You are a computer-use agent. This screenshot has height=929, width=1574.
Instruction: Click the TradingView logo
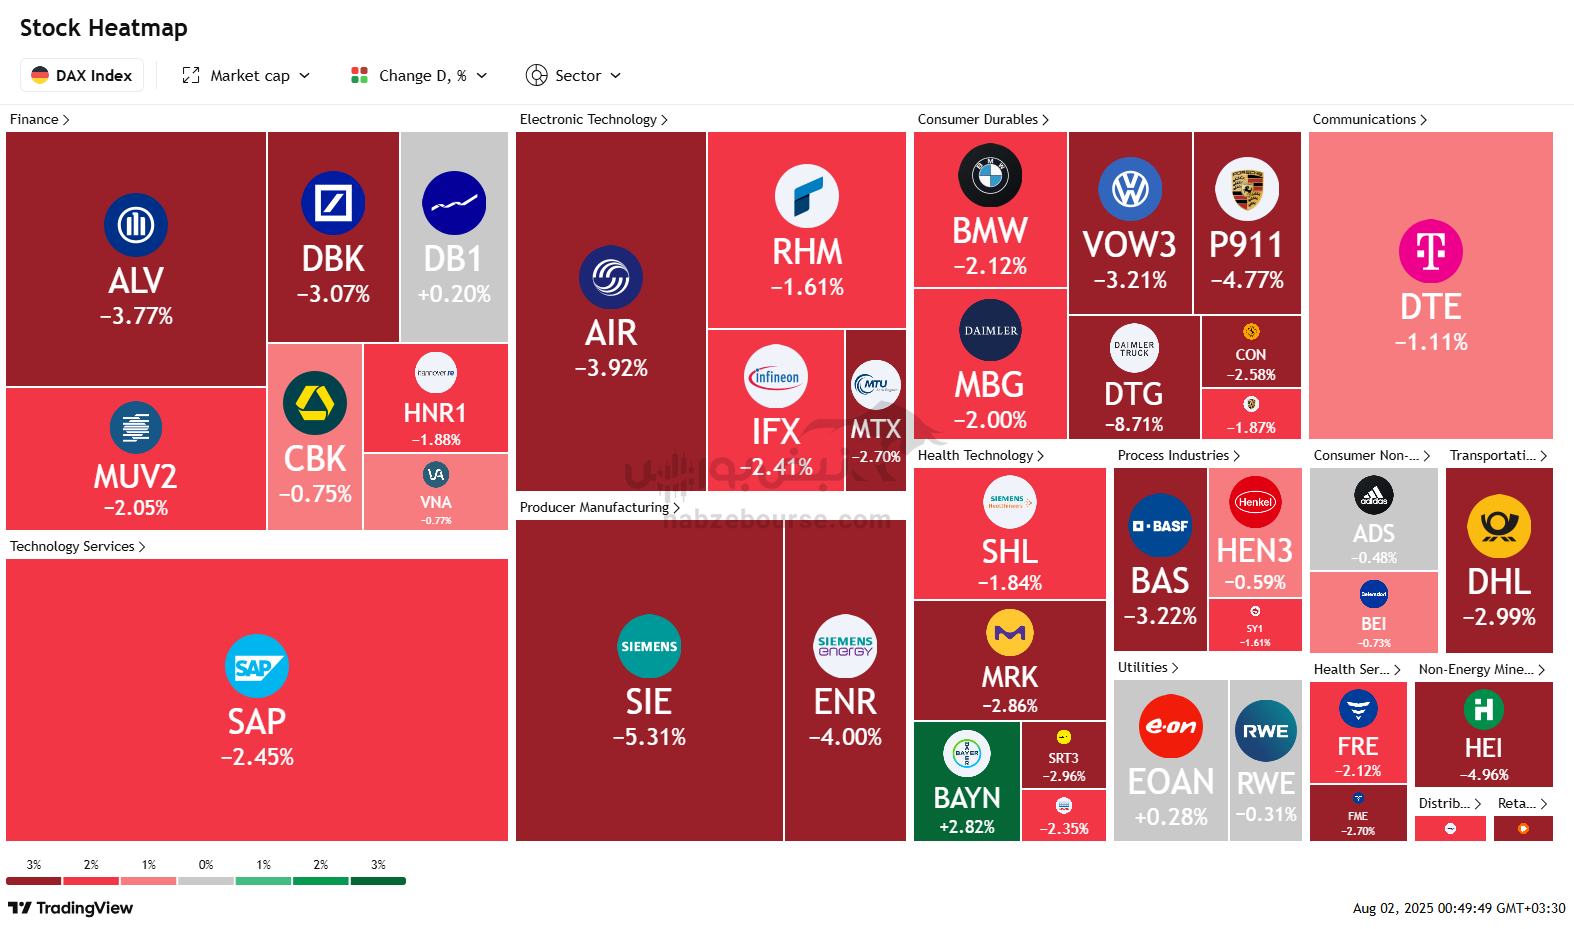(x=71, y=908)
